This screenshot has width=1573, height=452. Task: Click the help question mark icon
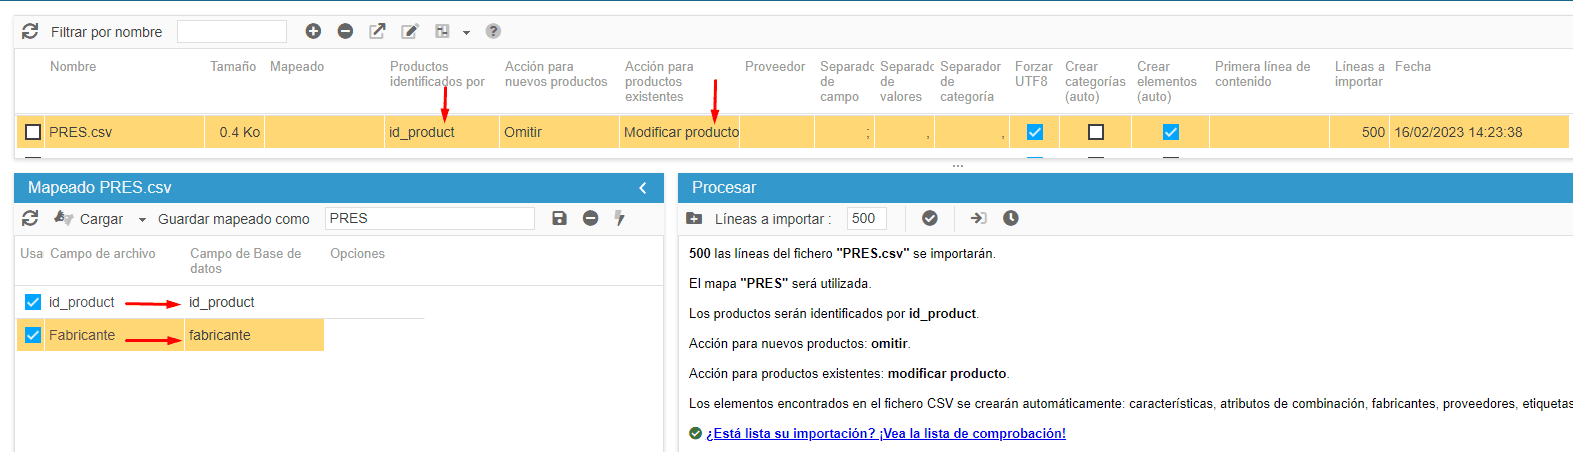point(493,32)
